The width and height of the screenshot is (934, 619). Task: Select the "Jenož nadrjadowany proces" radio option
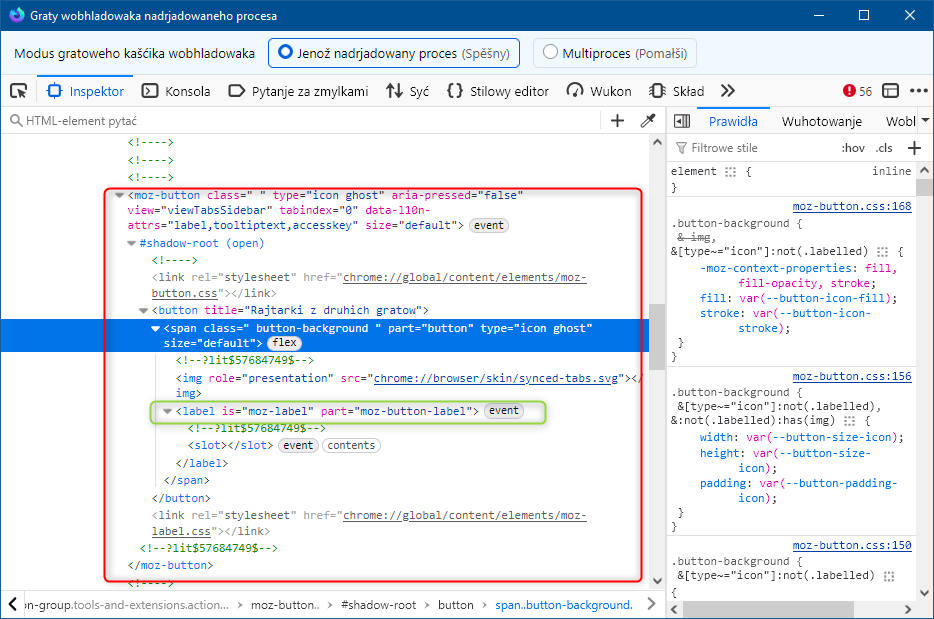(x=392, y=53)
